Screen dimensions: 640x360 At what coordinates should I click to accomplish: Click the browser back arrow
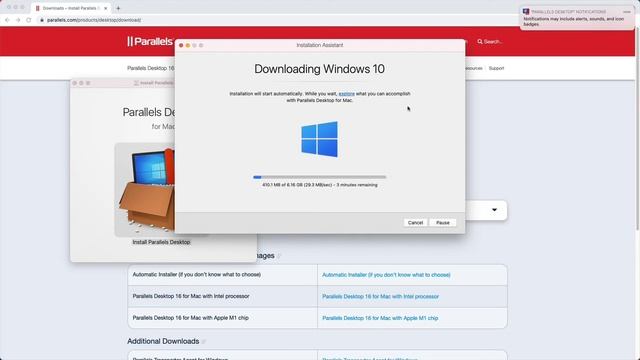click(7, 20)
